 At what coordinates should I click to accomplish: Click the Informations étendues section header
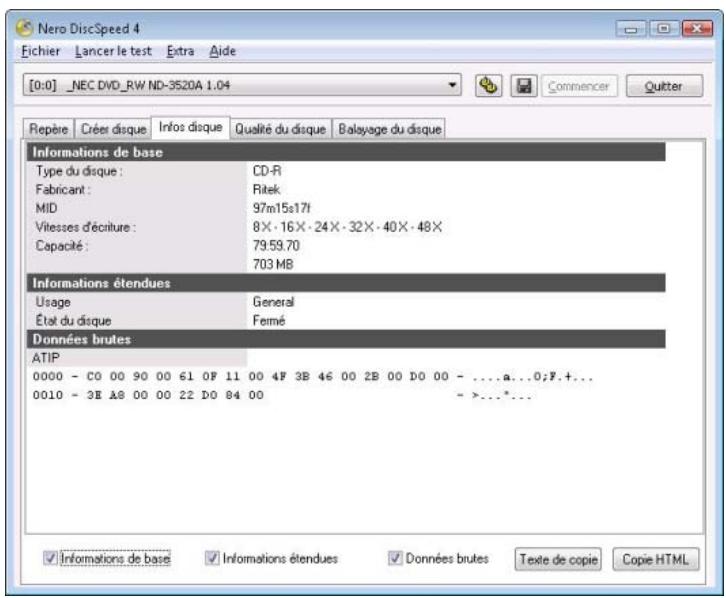point(346,283)
